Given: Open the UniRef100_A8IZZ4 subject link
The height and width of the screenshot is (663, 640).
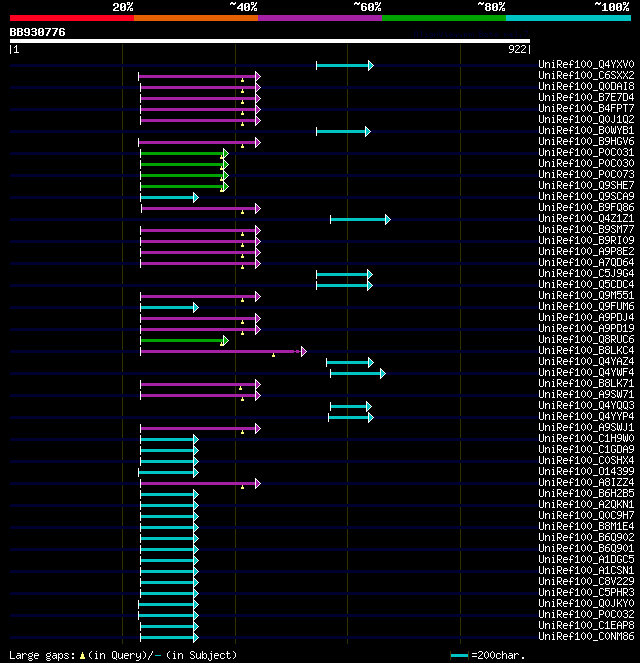Looking at the screenshot, I should click(586, 482).
